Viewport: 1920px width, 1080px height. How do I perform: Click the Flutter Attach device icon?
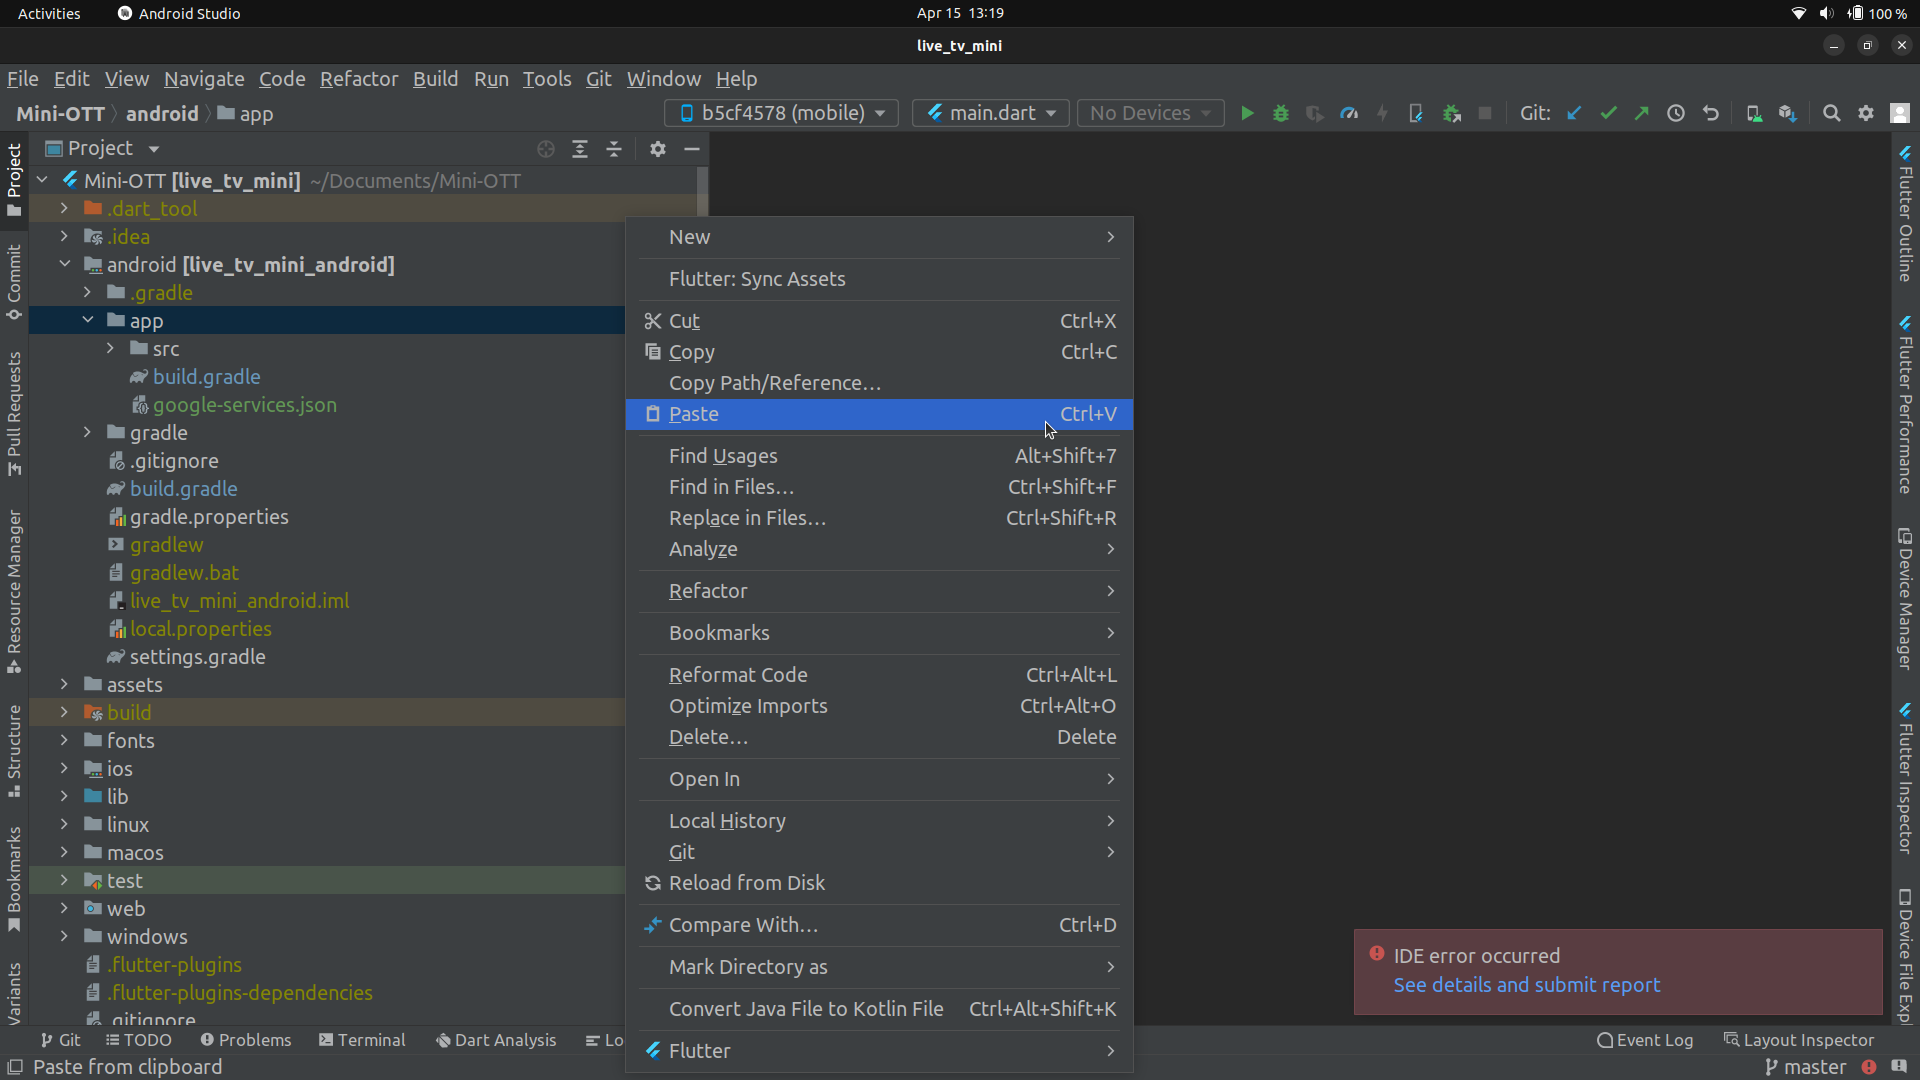[1416, 113]
